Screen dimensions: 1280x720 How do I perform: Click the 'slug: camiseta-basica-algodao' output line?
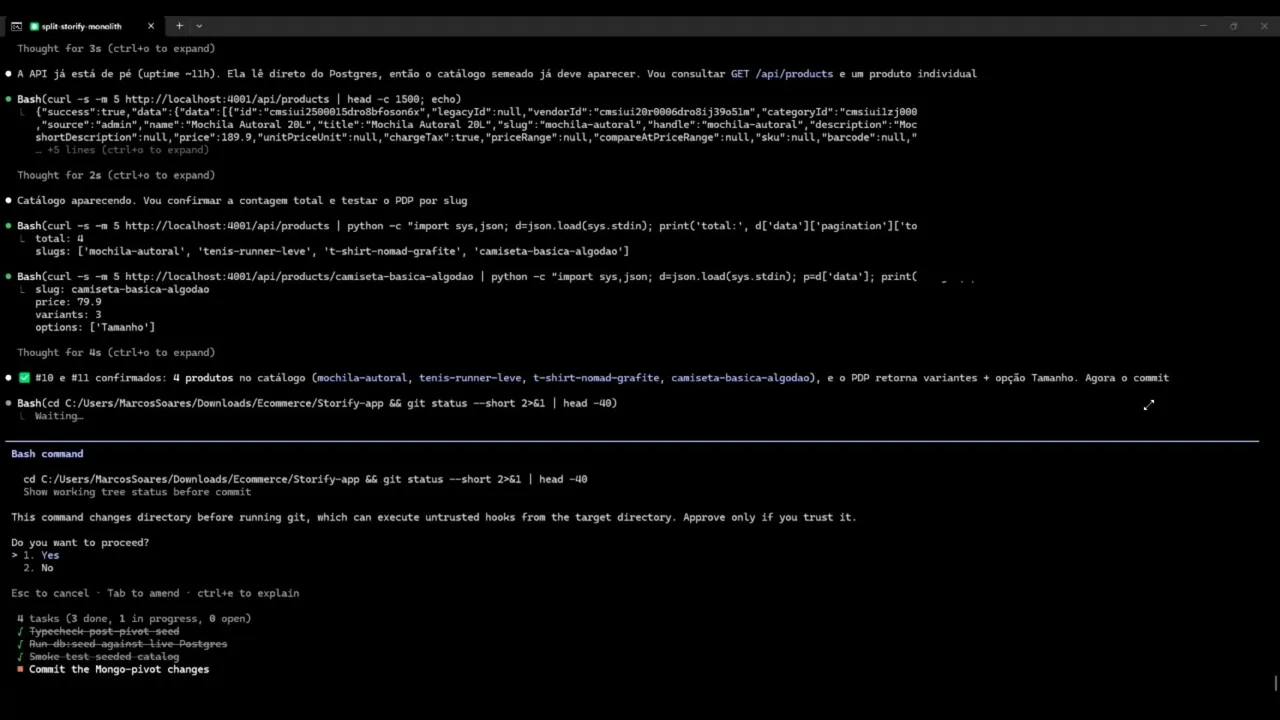(122, 289)
